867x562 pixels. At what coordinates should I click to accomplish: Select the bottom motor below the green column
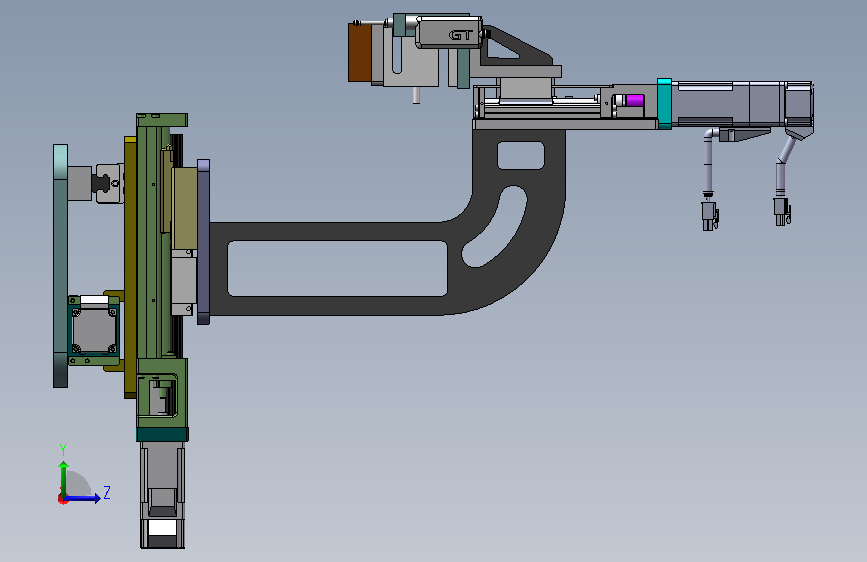[162, 495]
